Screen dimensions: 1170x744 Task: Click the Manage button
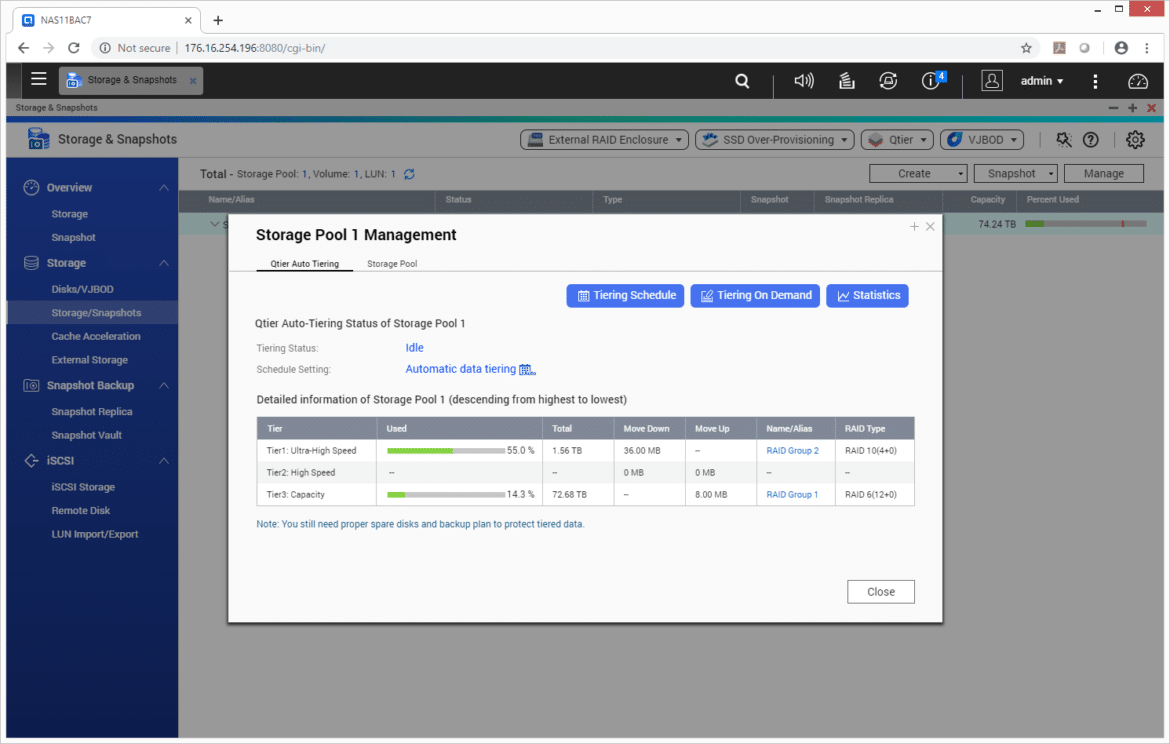pos(1104,173)
